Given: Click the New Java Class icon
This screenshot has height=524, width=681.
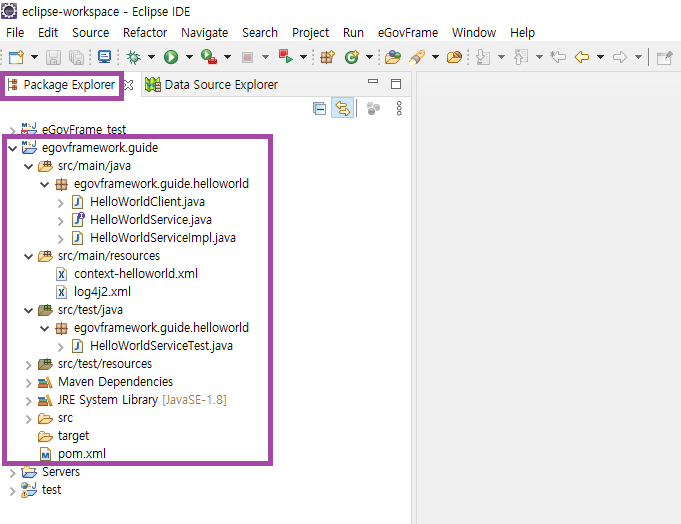Looking at the screenshot, I should pos(352,57).
